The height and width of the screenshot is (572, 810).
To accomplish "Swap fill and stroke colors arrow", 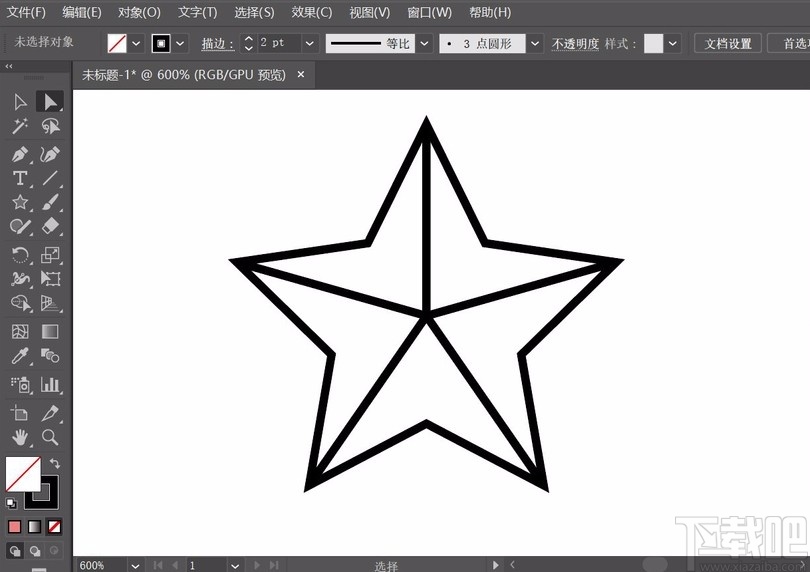I will 54,463.
